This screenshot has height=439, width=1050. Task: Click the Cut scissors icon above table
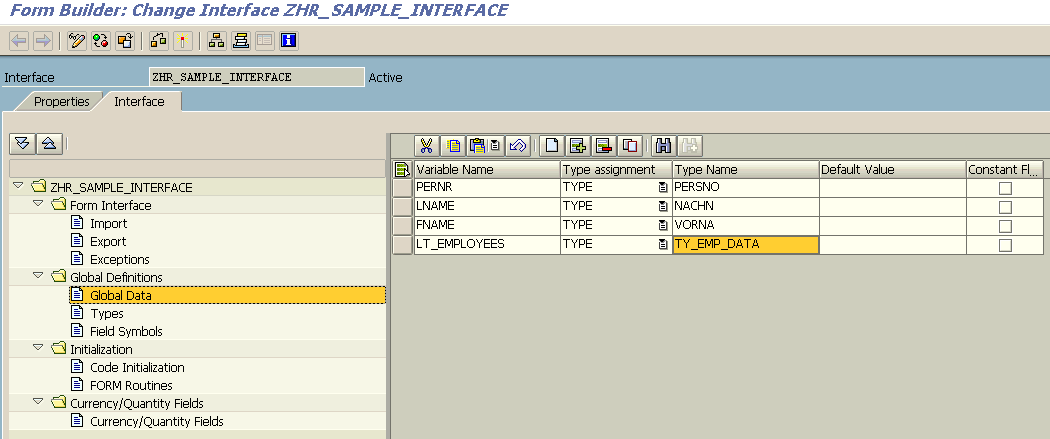tap(427, 146)
